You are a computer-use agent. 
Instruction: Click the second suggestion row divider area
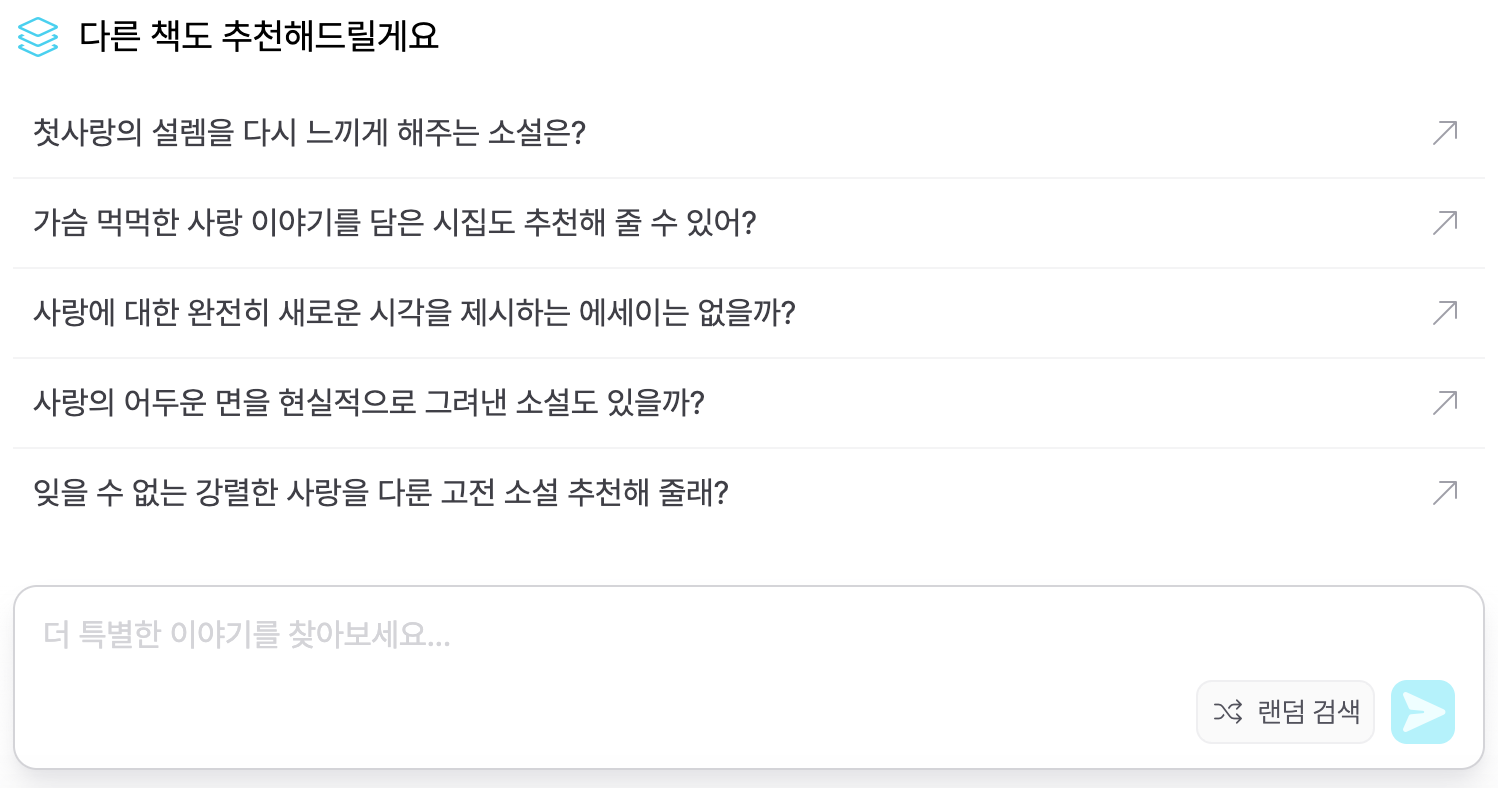pyautogui.click(x=749, y=267)
